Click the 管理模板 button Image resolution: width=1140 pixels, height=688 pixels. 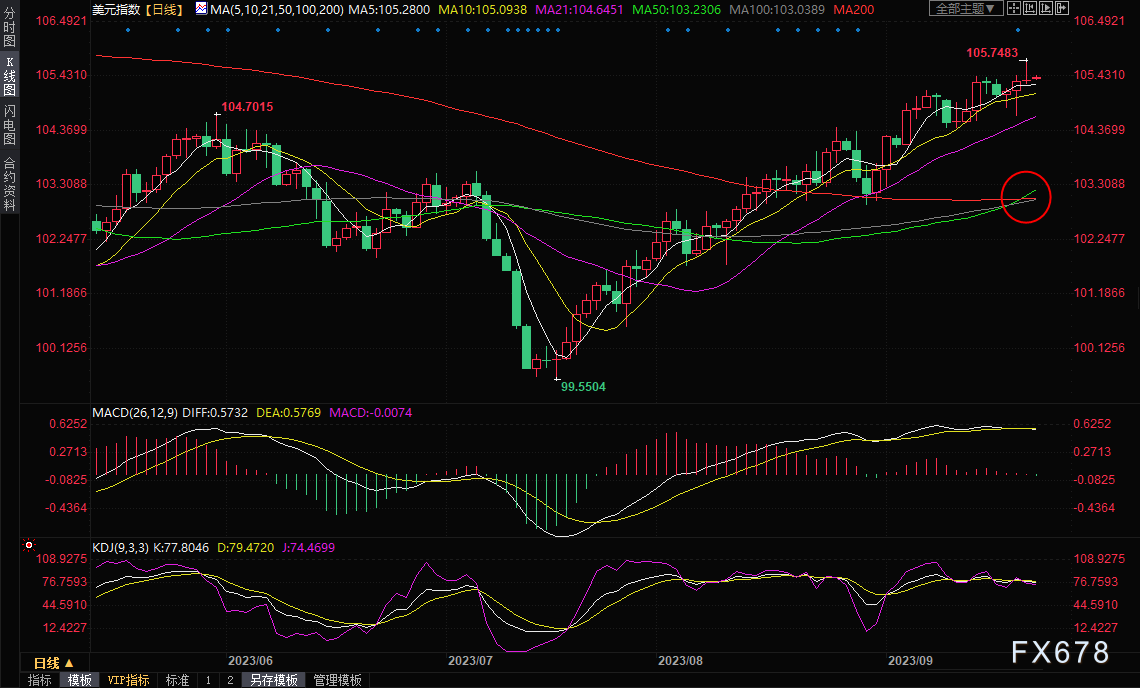pos(338,680)
